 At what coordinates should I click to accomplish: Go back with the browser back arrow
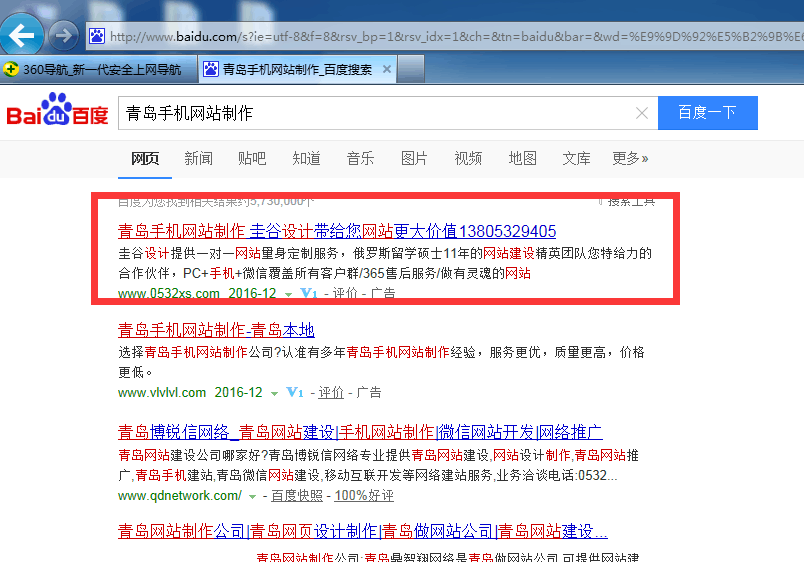[x=22, y=35]
